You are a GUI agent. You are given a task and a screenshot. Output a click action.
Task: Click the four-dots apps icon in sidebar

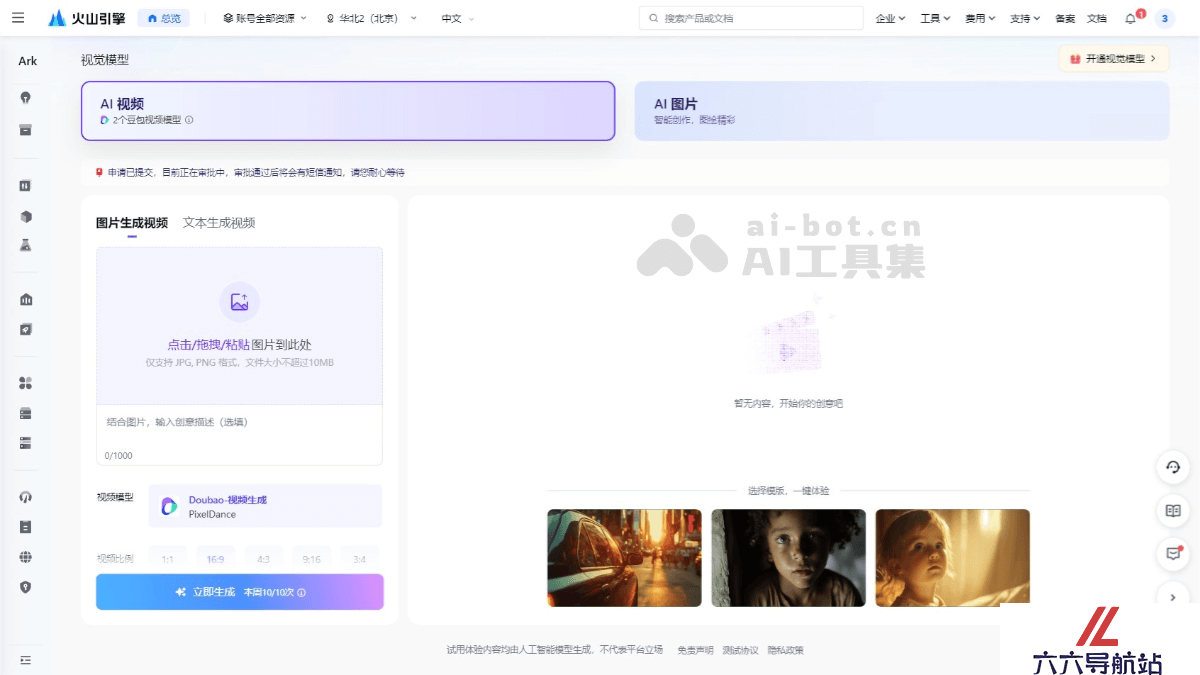[26, 383]
